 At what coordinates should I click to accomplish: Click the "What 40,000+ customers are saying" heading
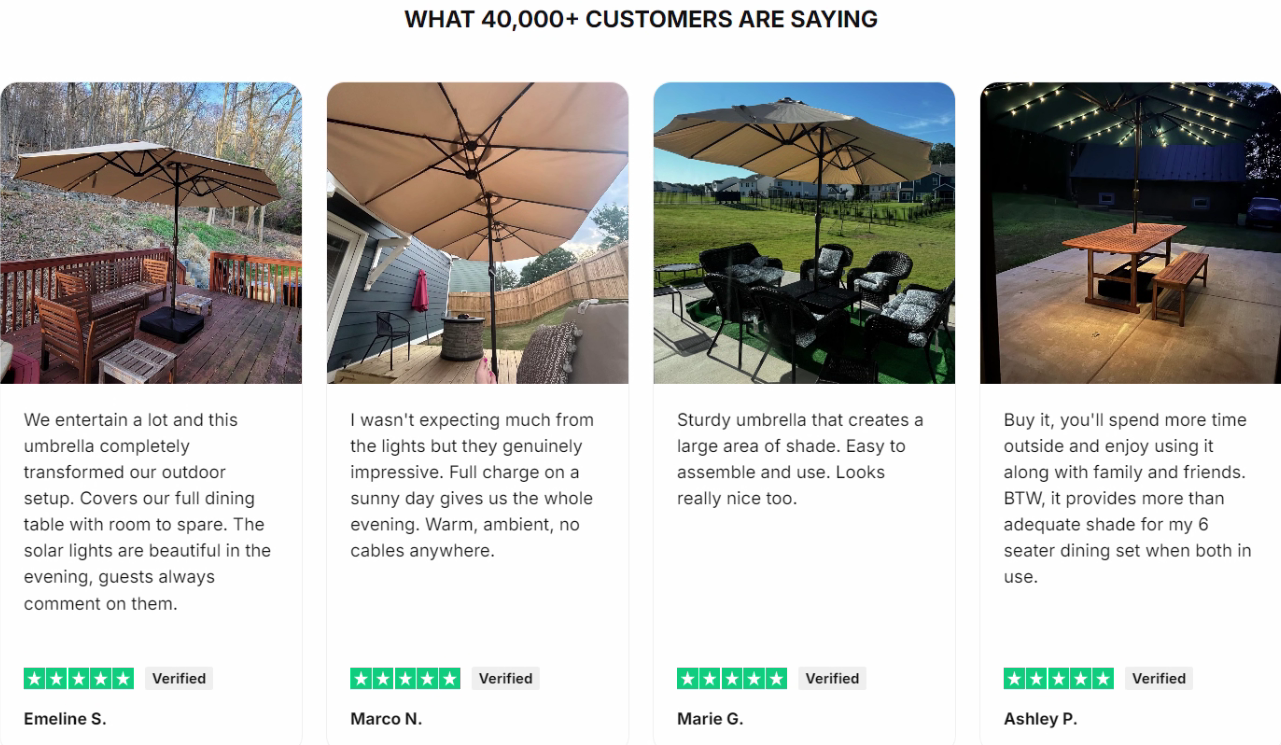[641, 19]
